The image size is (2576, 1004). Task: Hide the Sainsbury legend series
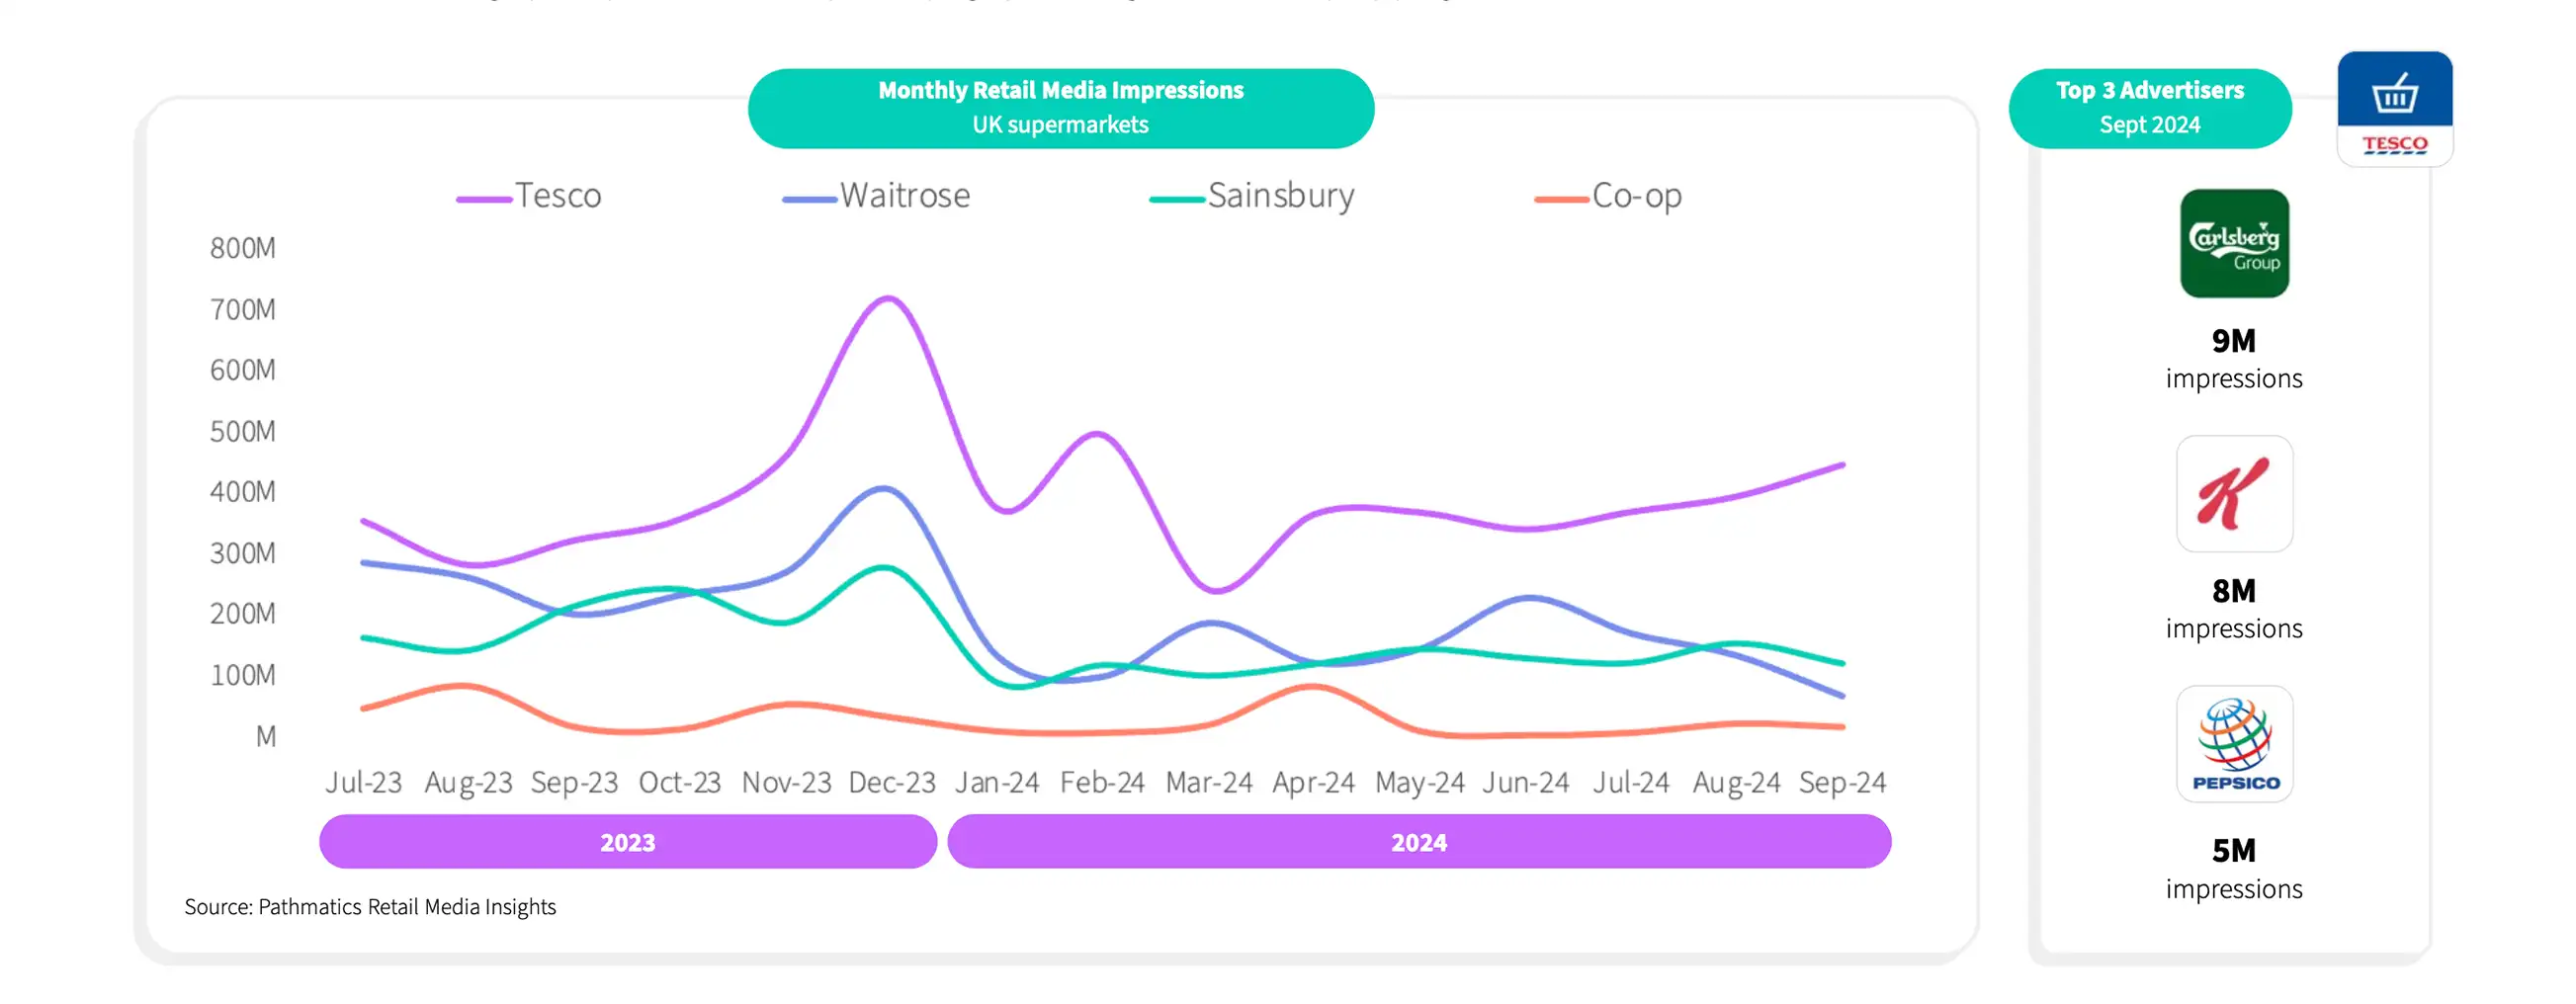1252,196
